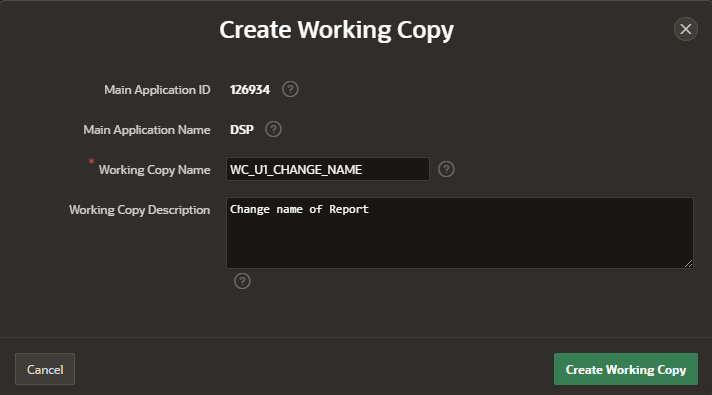The image size is (712, 395).
Task: Click the textarea resize handle corner
Action: coord(689,263)
